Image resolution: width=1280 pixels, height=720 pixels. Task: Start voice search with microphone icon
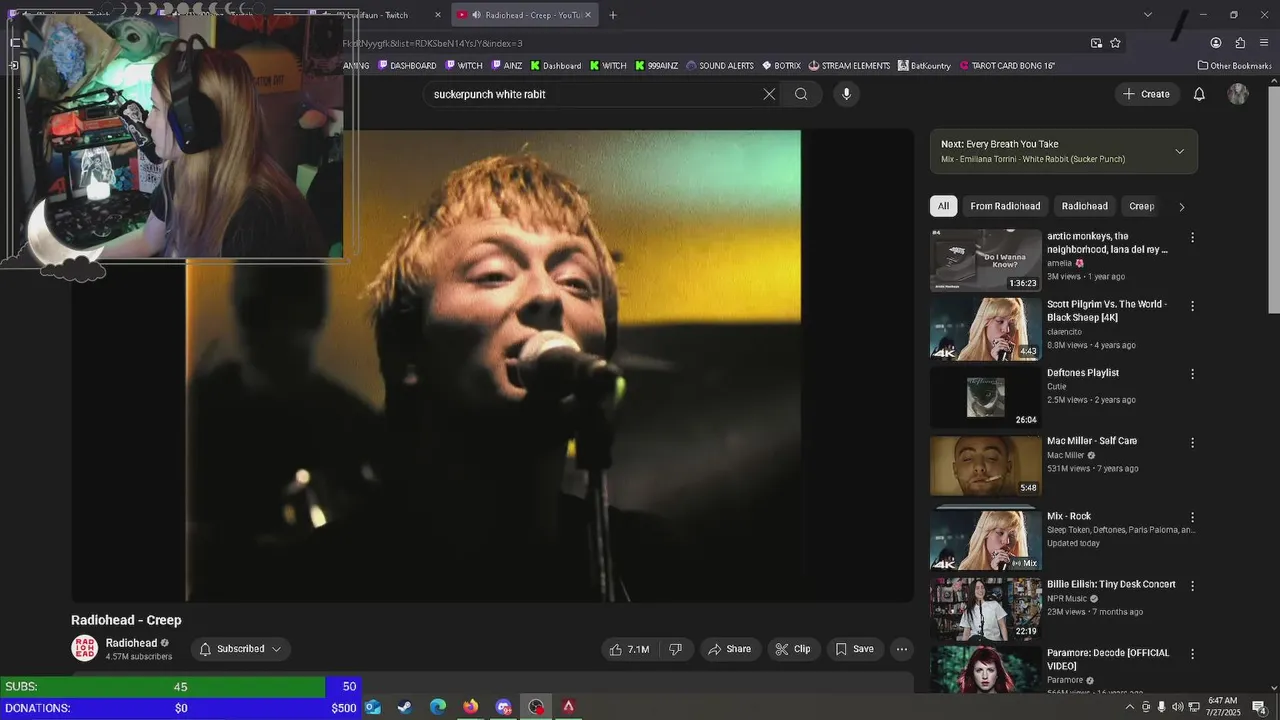pos(846,94)
